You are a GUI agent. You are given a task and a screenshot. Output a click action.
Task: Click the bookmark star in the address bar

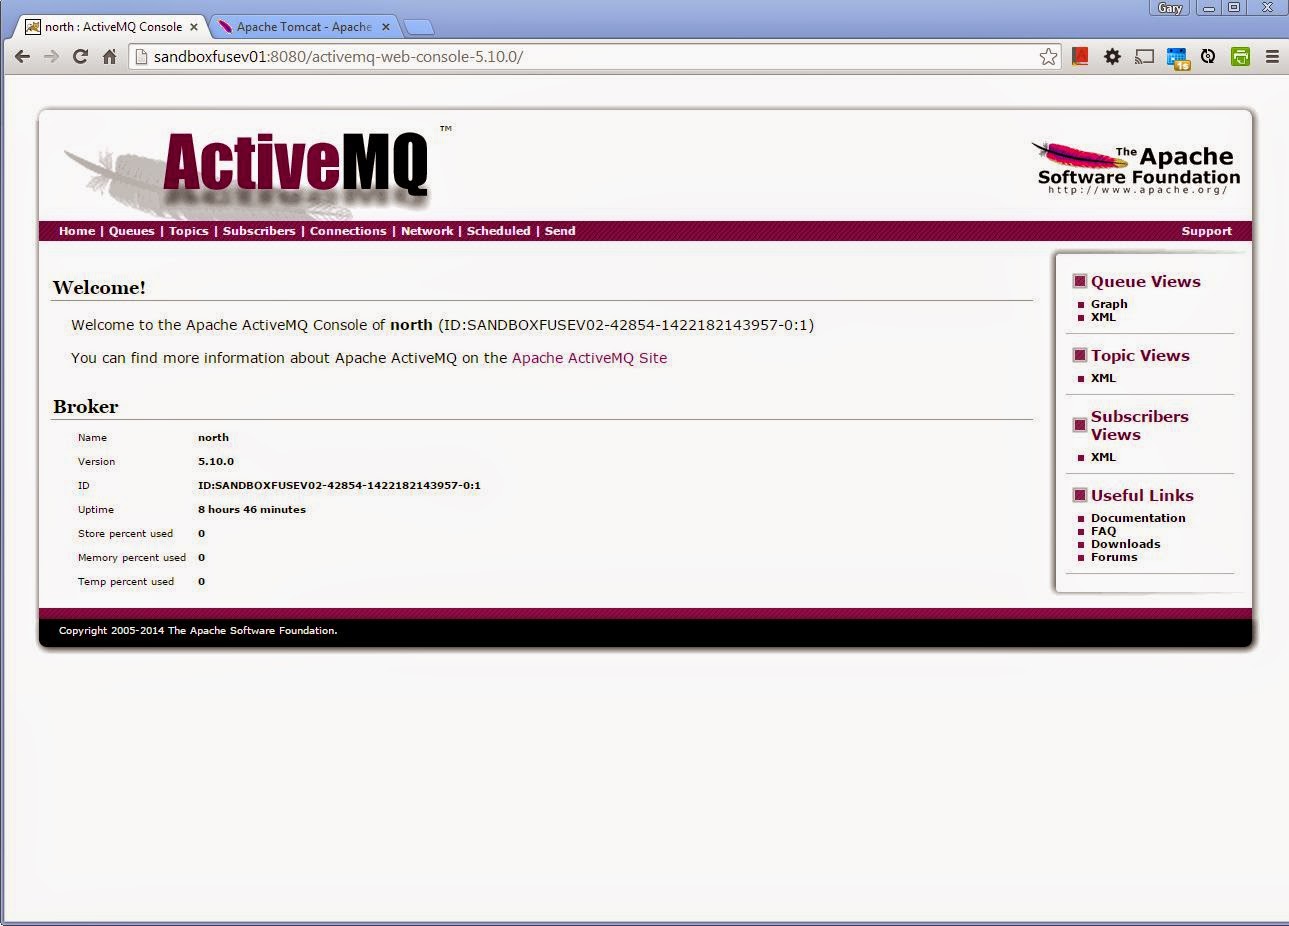[x=1048, y=57]
